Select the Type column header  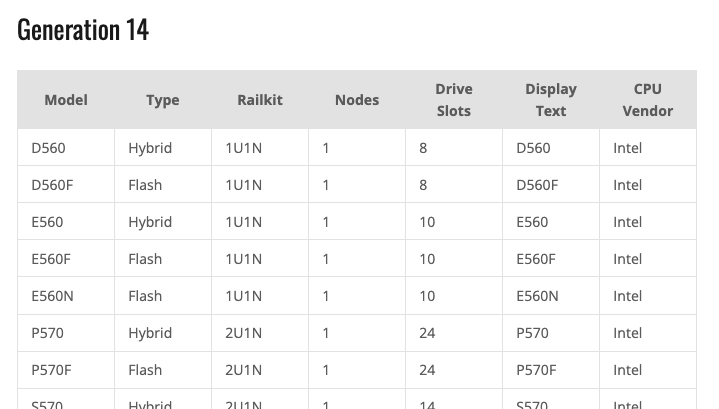pyautogui.click(x=162, y=100)
